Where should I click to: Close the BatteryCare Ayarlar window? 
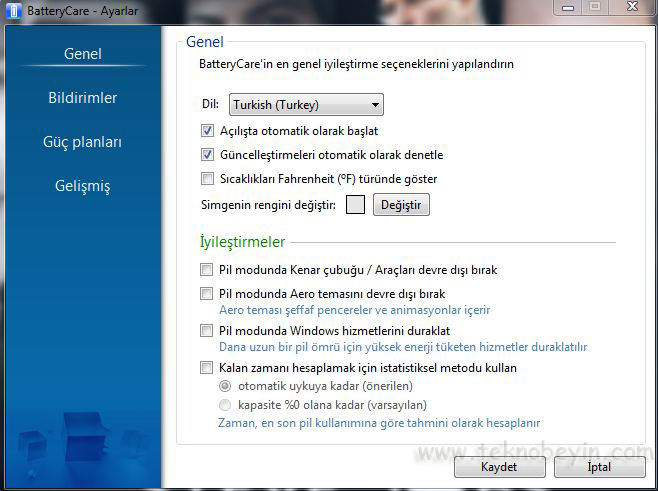(x=632, y=7)
